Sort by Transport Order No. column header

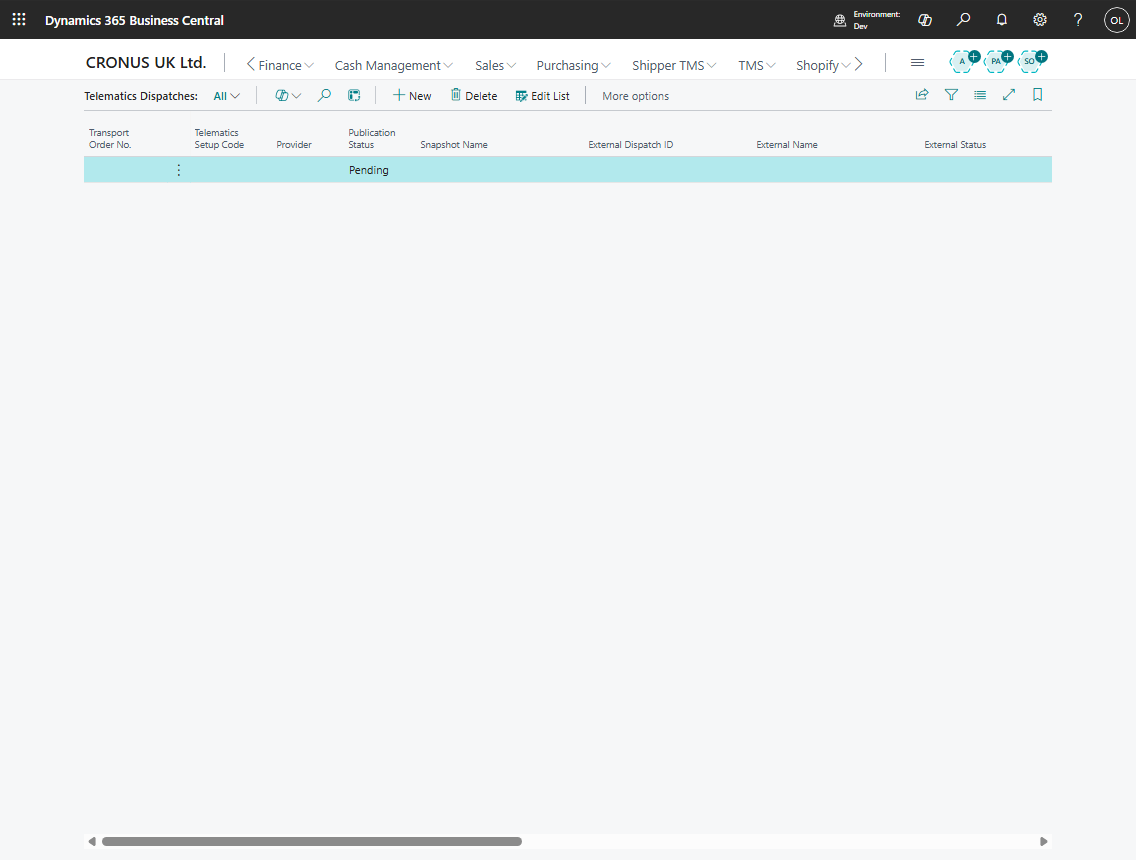click(x=110, y=138)
